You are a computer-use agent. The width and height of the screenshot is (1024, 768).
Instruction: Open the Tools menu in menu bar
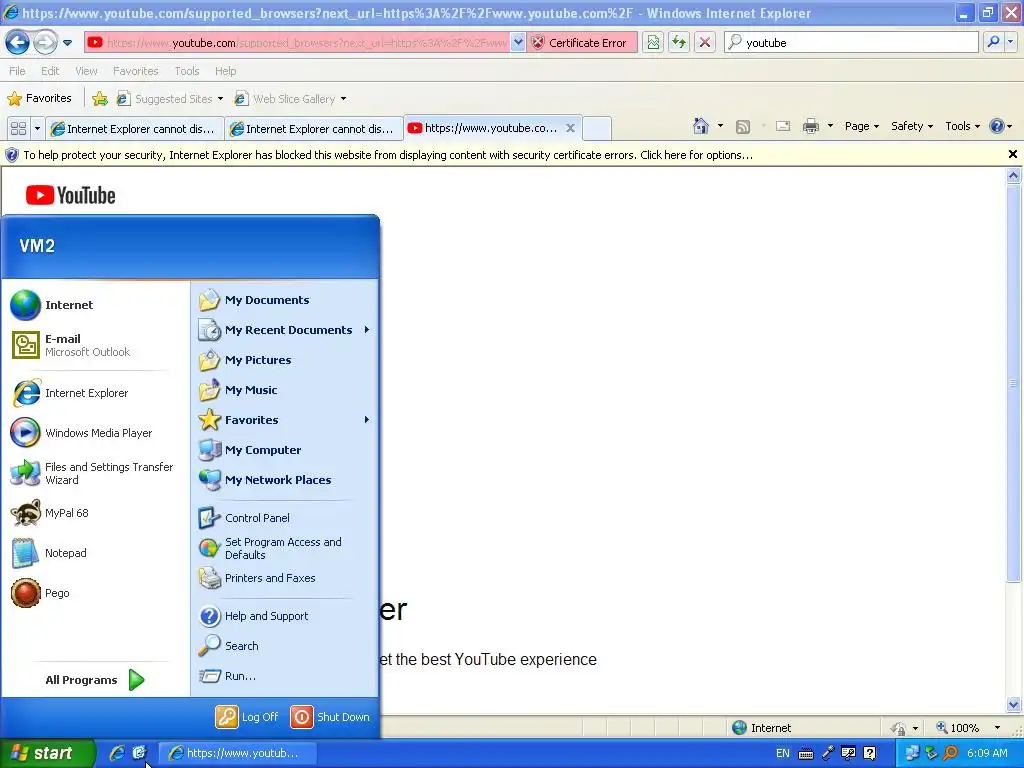pos(187,71)
